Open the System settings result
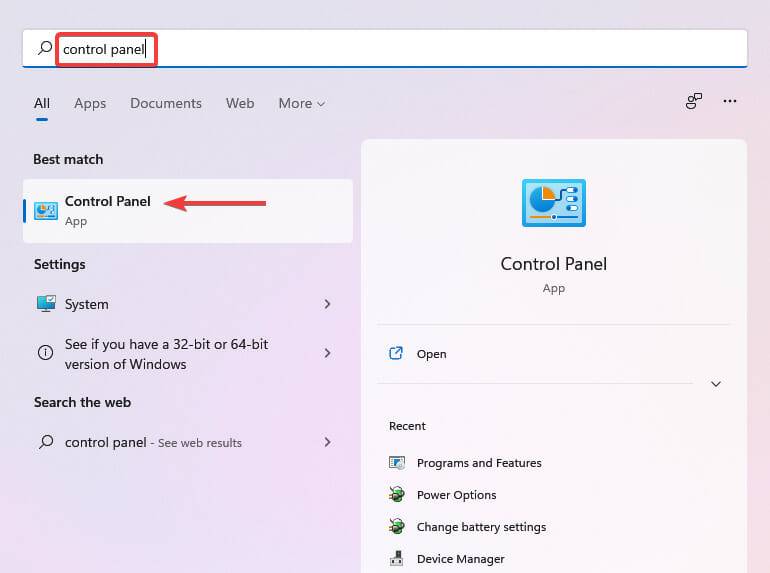Image resolution: width=770 pixels, height=573 pixels. coord(188,304)
